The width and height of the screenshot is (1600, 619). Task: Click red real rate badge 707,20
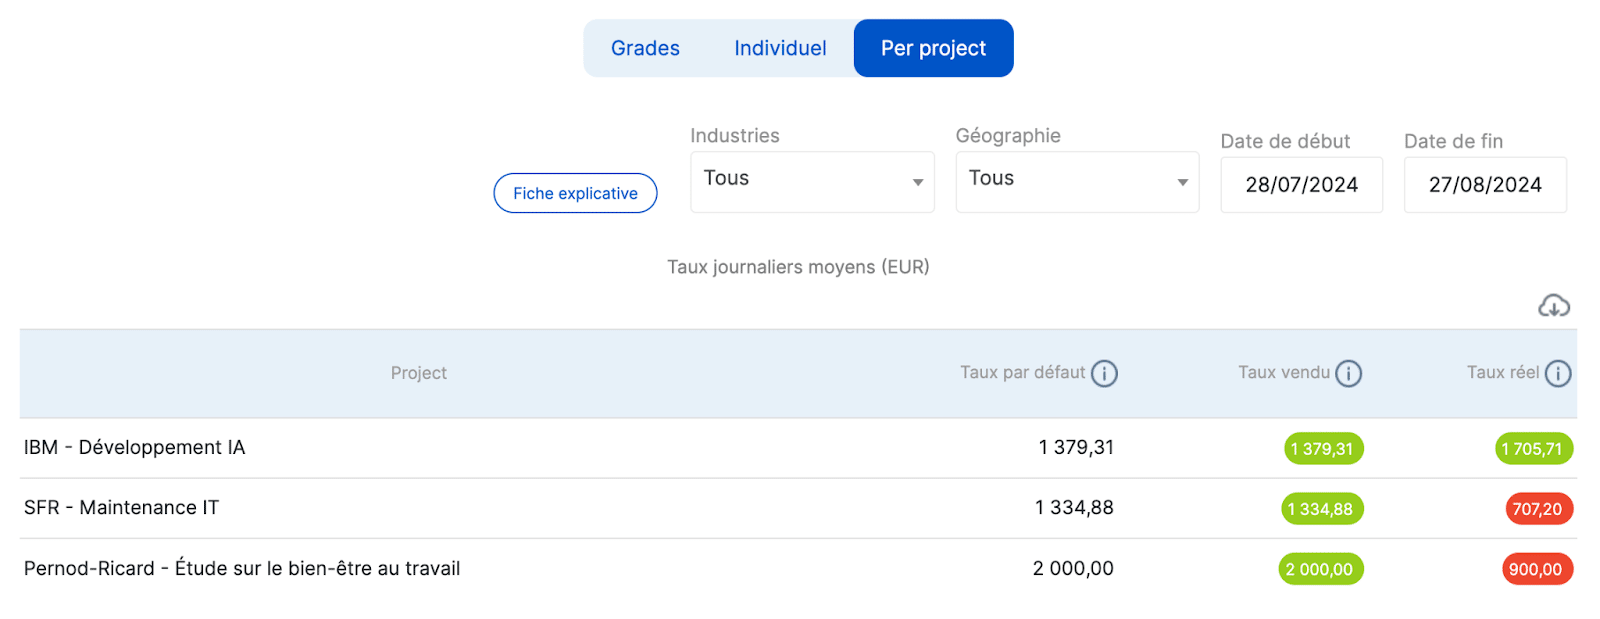tap(1539, 509)
